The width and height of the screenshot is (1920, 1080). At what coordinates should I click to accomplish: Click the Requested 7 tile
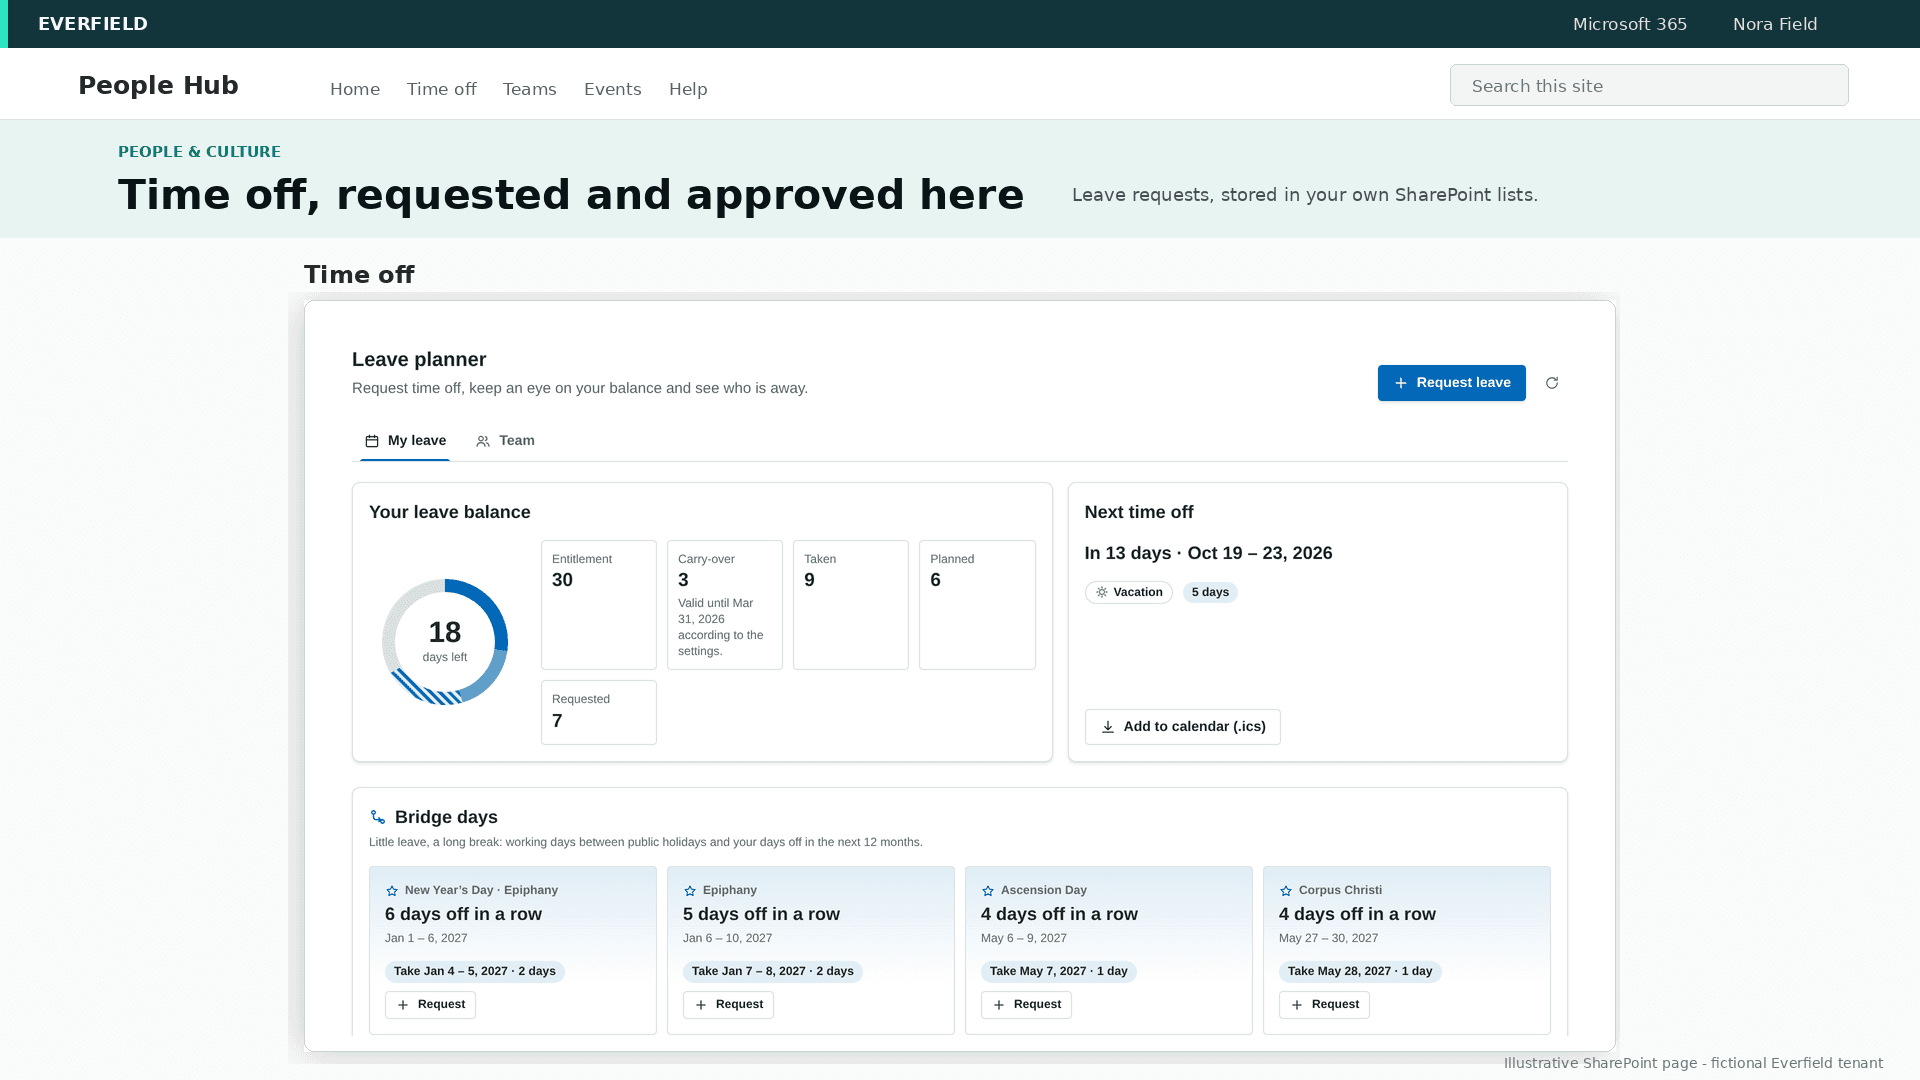click(x=599, y=713)
